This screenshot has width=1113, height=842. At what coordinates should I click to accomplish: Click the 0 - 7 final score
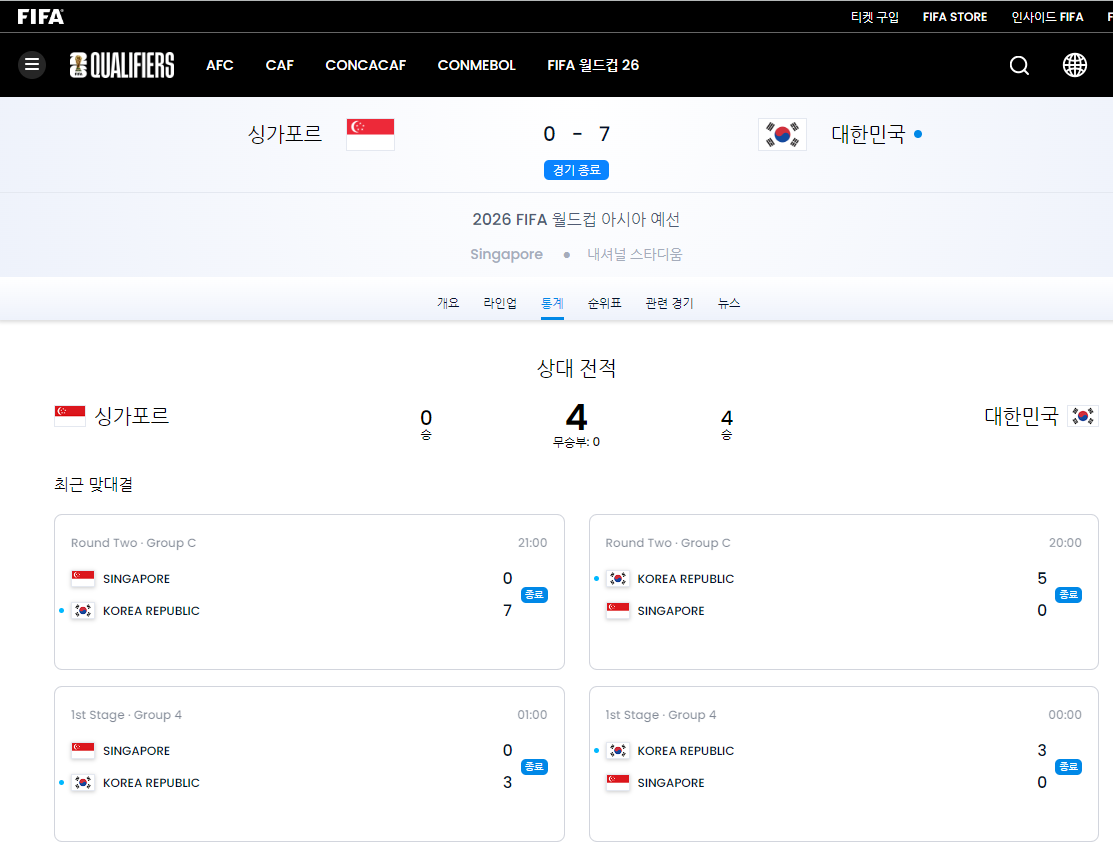click(x=576, y=133)
